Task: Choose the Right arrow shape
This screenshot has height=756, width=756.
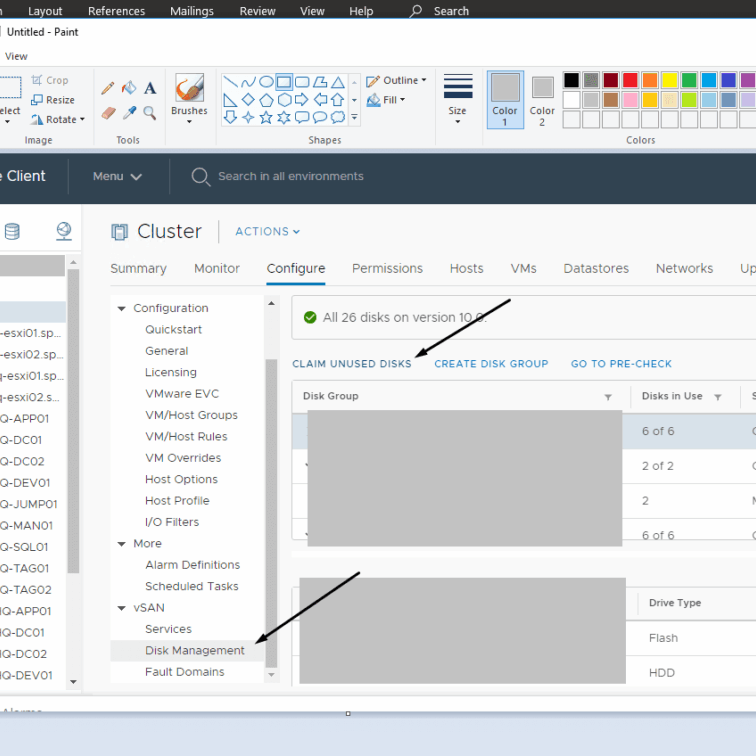Action: click(x=302, y=100)
